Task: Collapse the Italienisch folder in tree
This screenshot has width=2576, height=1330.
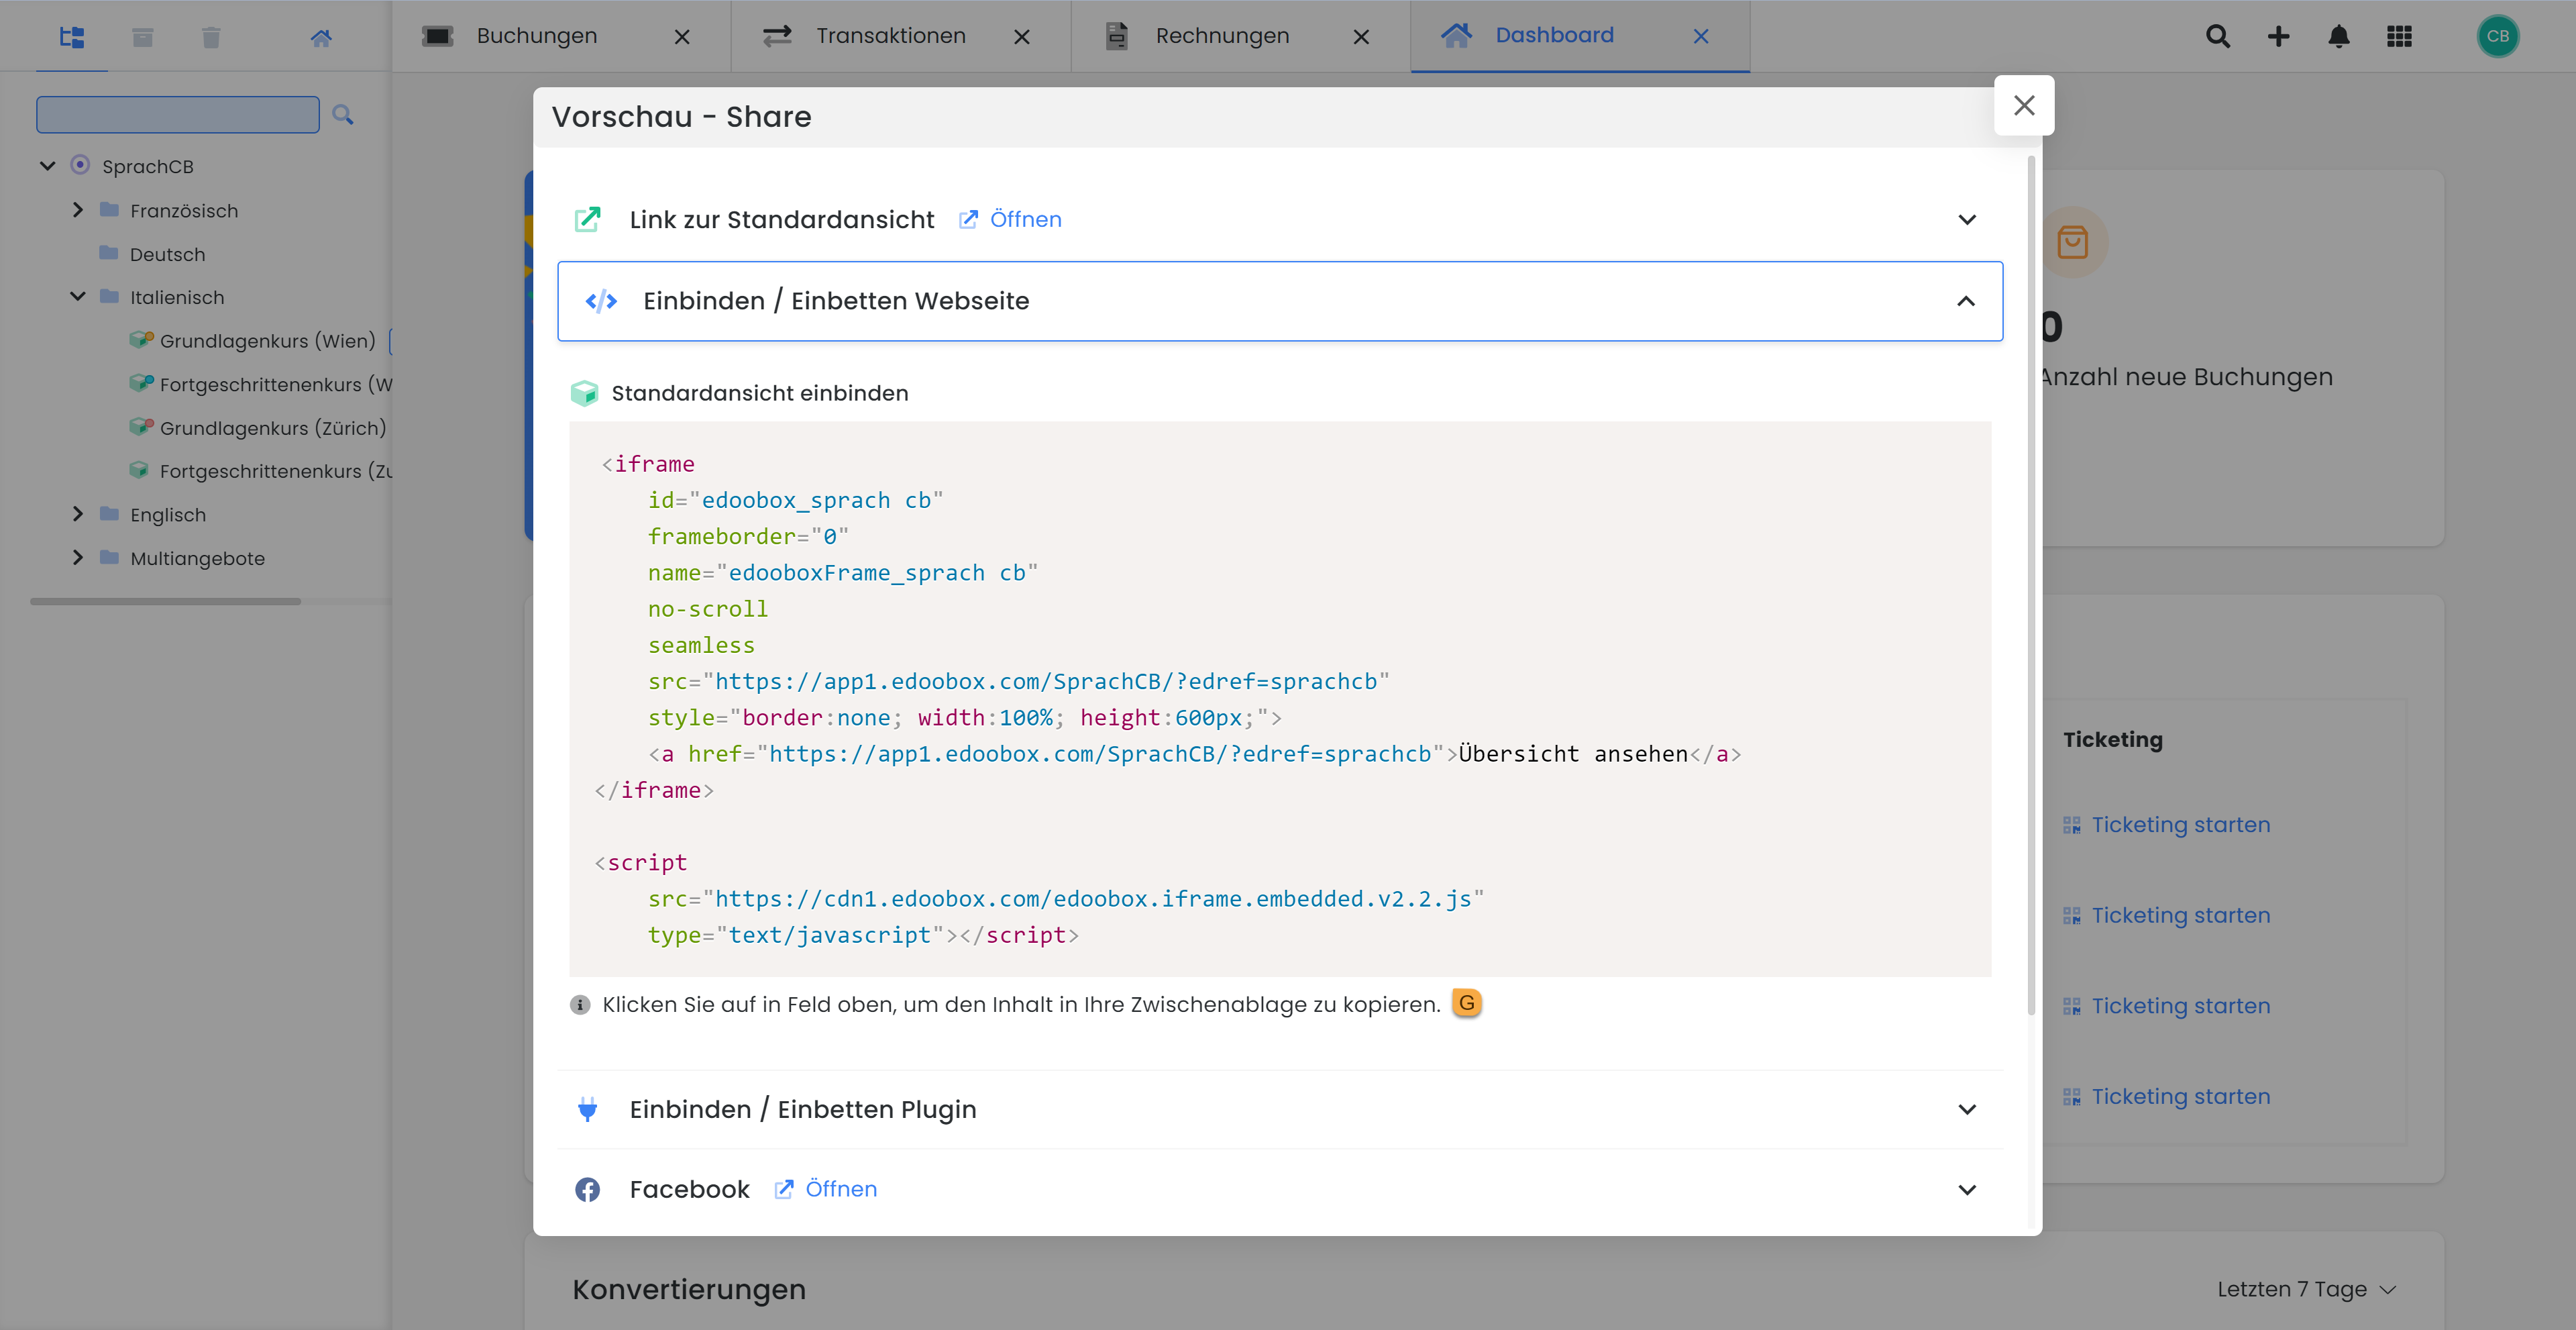Action: 78,296
